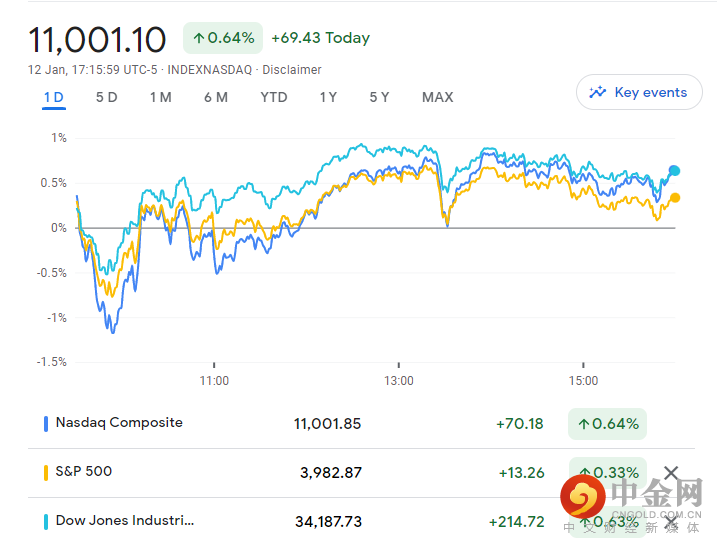Click the Nasdaq row 0.64% badge

[607, 424]
